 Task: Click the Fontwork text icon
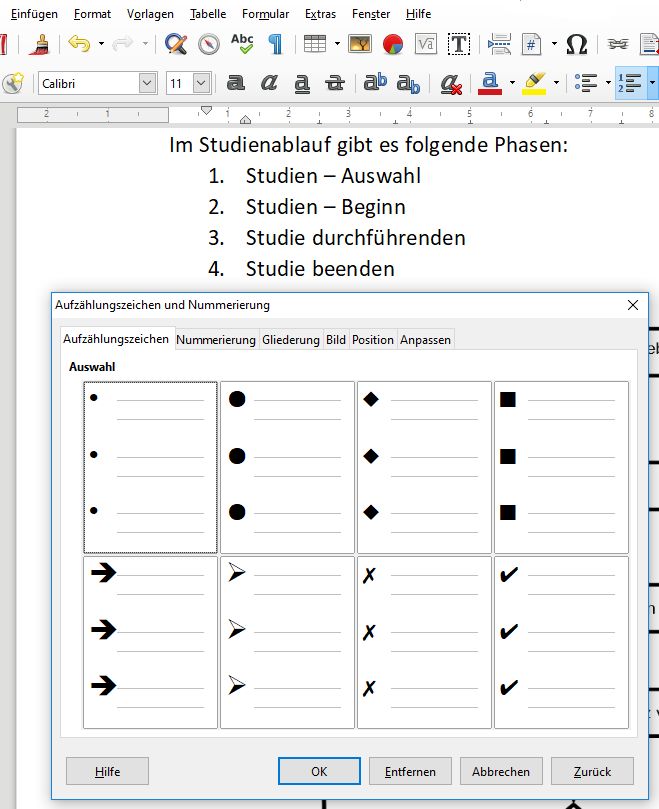(x=426, y=44)
